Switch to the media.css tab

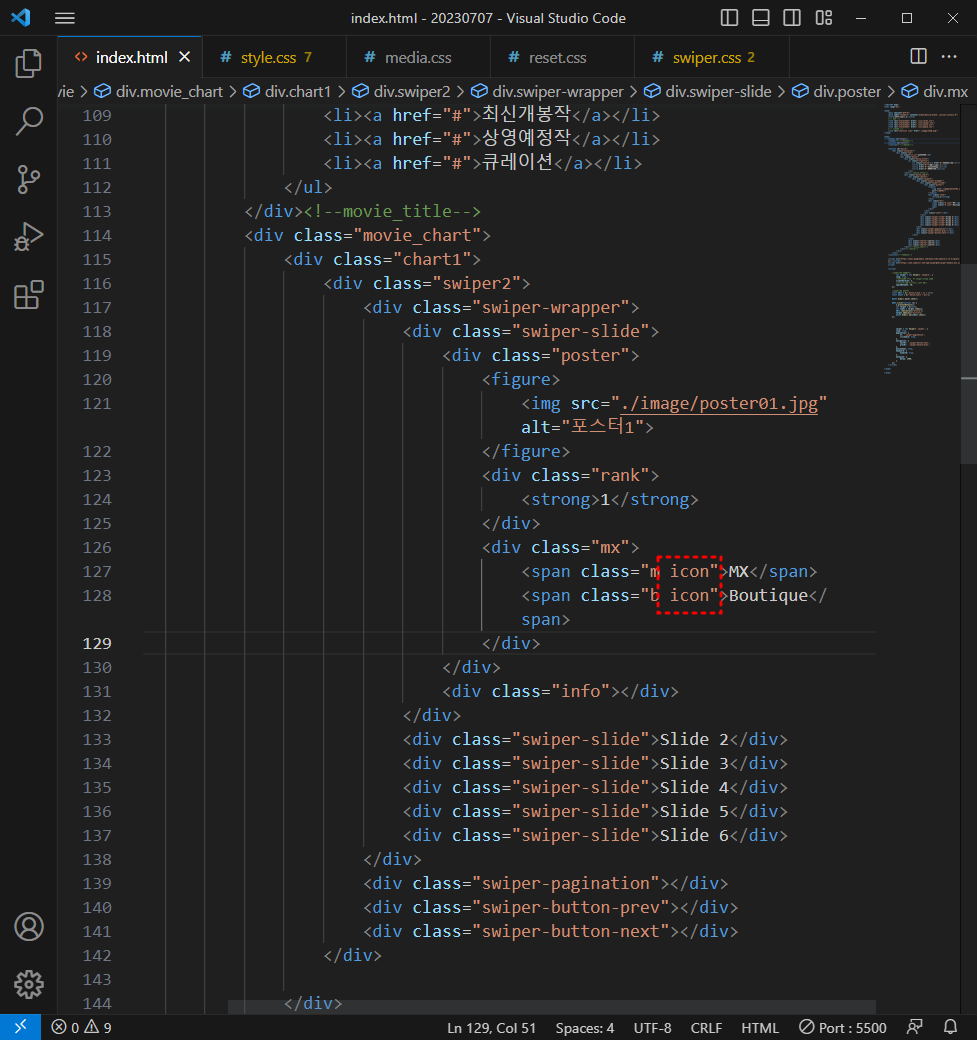point(418,58)
